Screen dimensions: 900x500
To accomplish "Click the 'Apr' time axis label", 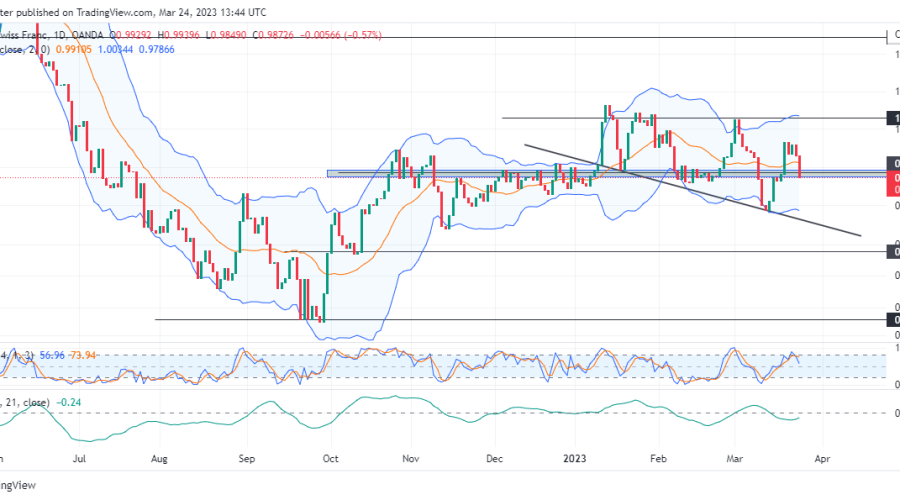I will (823, 459).
